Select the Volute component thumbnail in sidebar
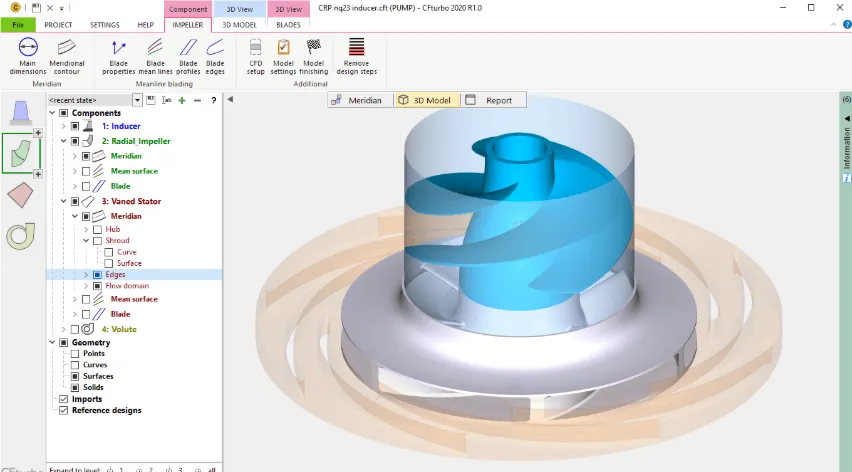This screenshot has width=852, height=472. coord(21,236)
